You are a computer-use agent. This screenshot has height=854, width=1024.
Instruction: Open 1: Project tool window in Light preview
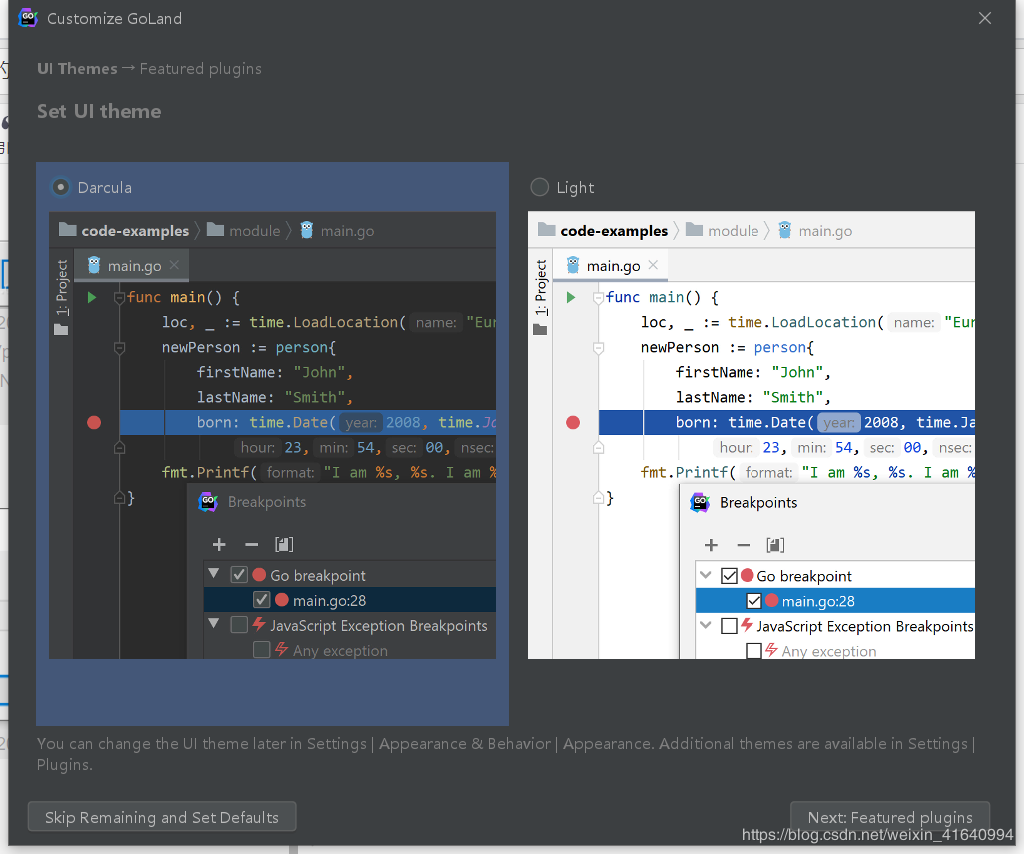click(x=541, y=287)
